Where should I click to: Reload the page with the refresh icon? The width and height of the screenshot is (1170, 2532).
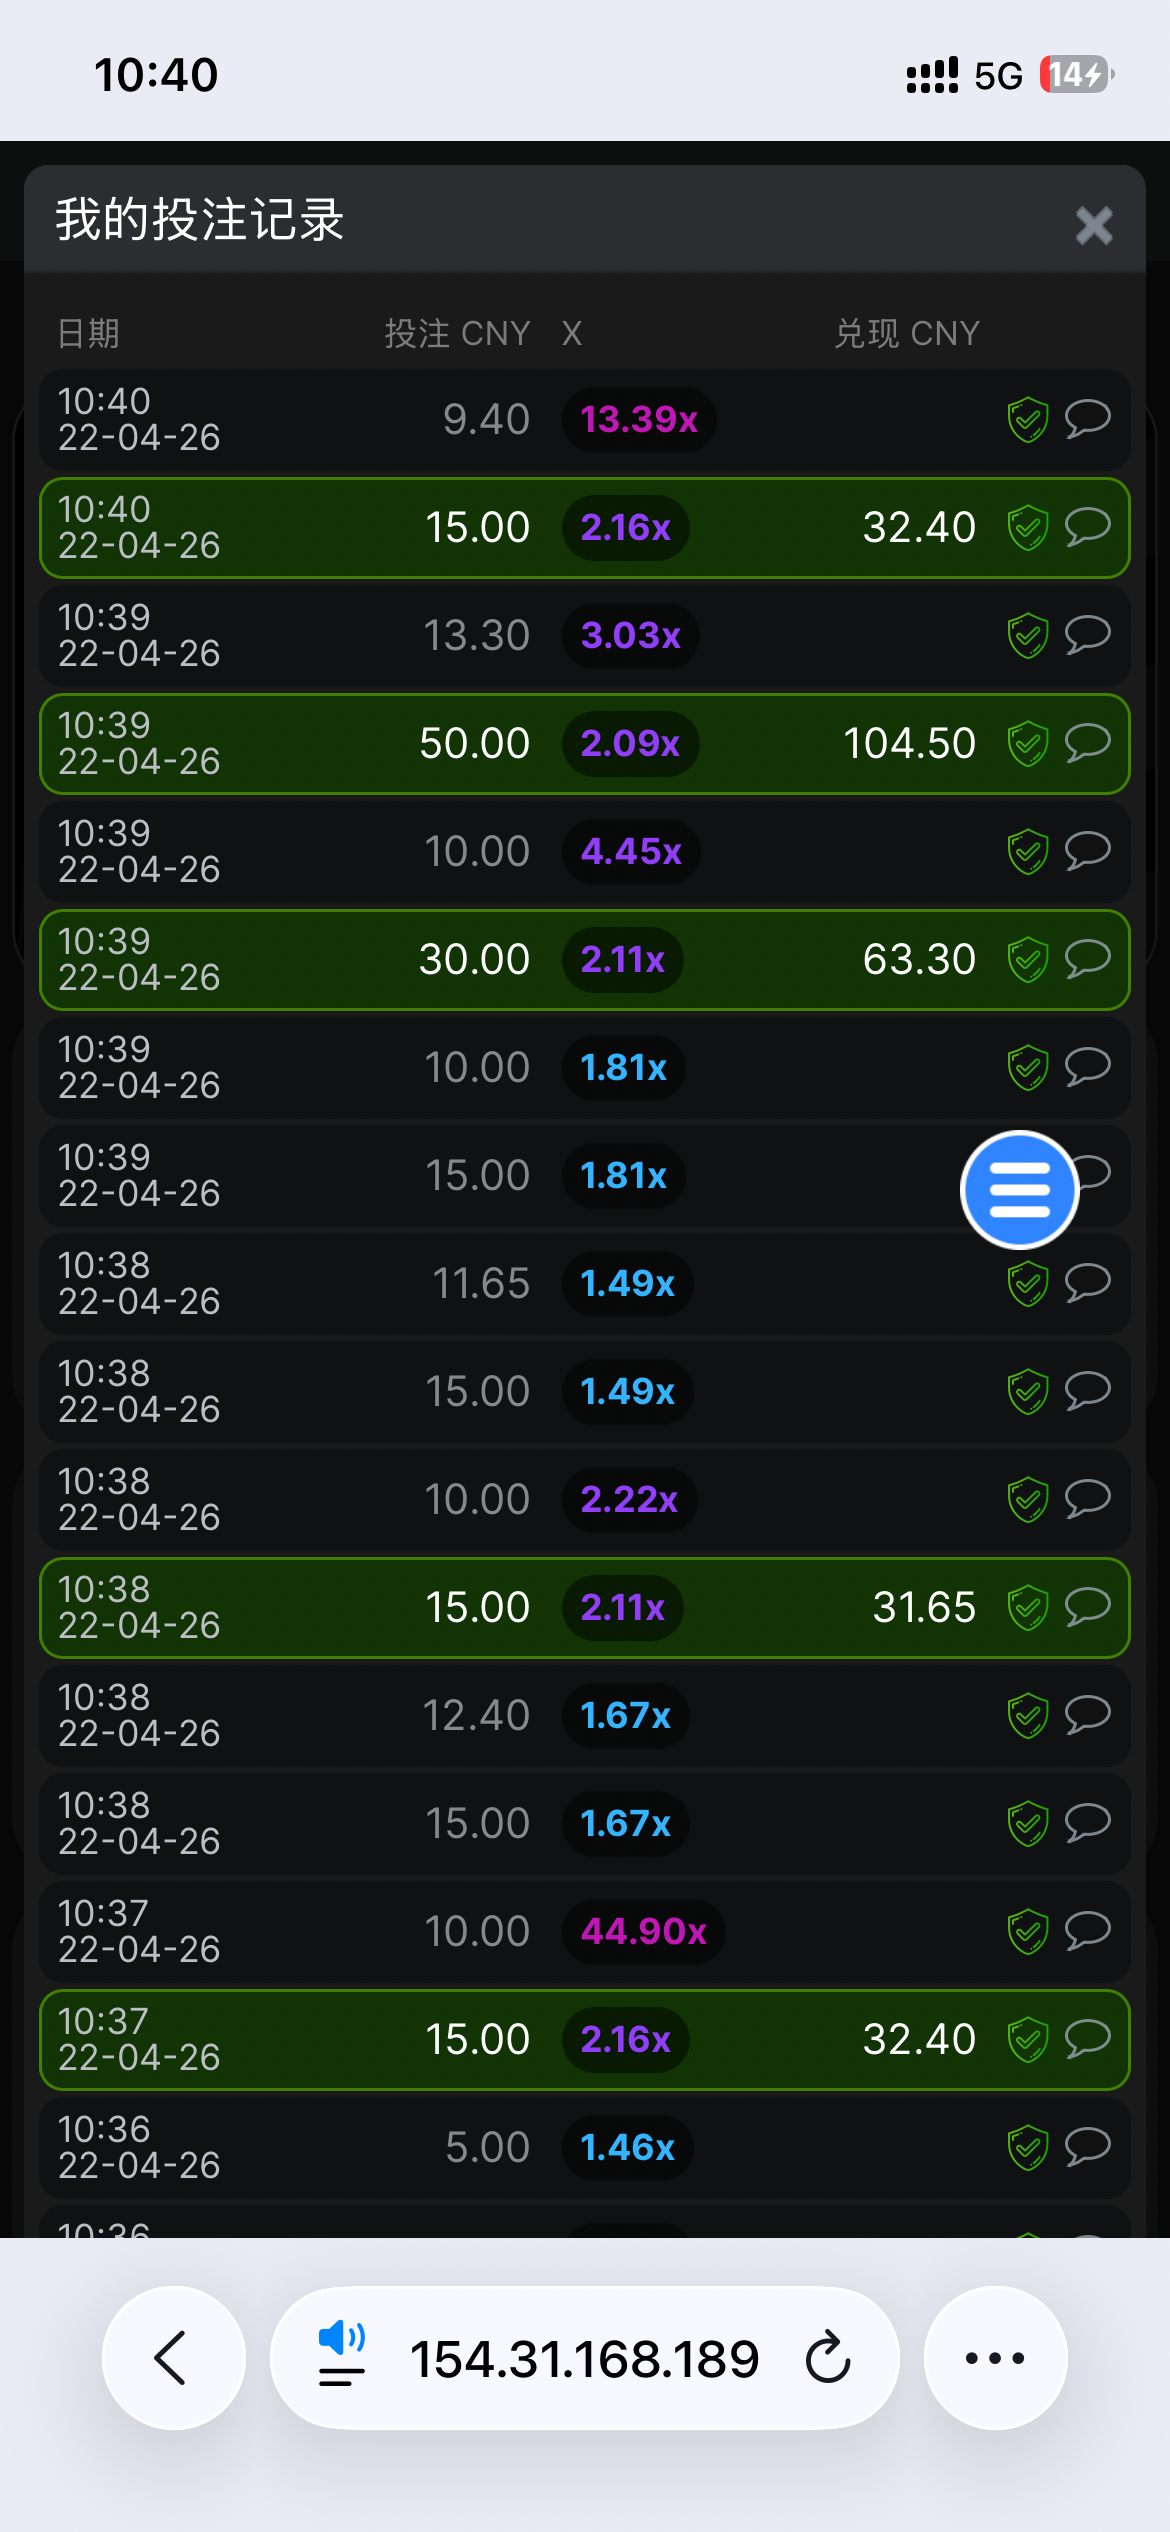click(x=828, y=2358)
